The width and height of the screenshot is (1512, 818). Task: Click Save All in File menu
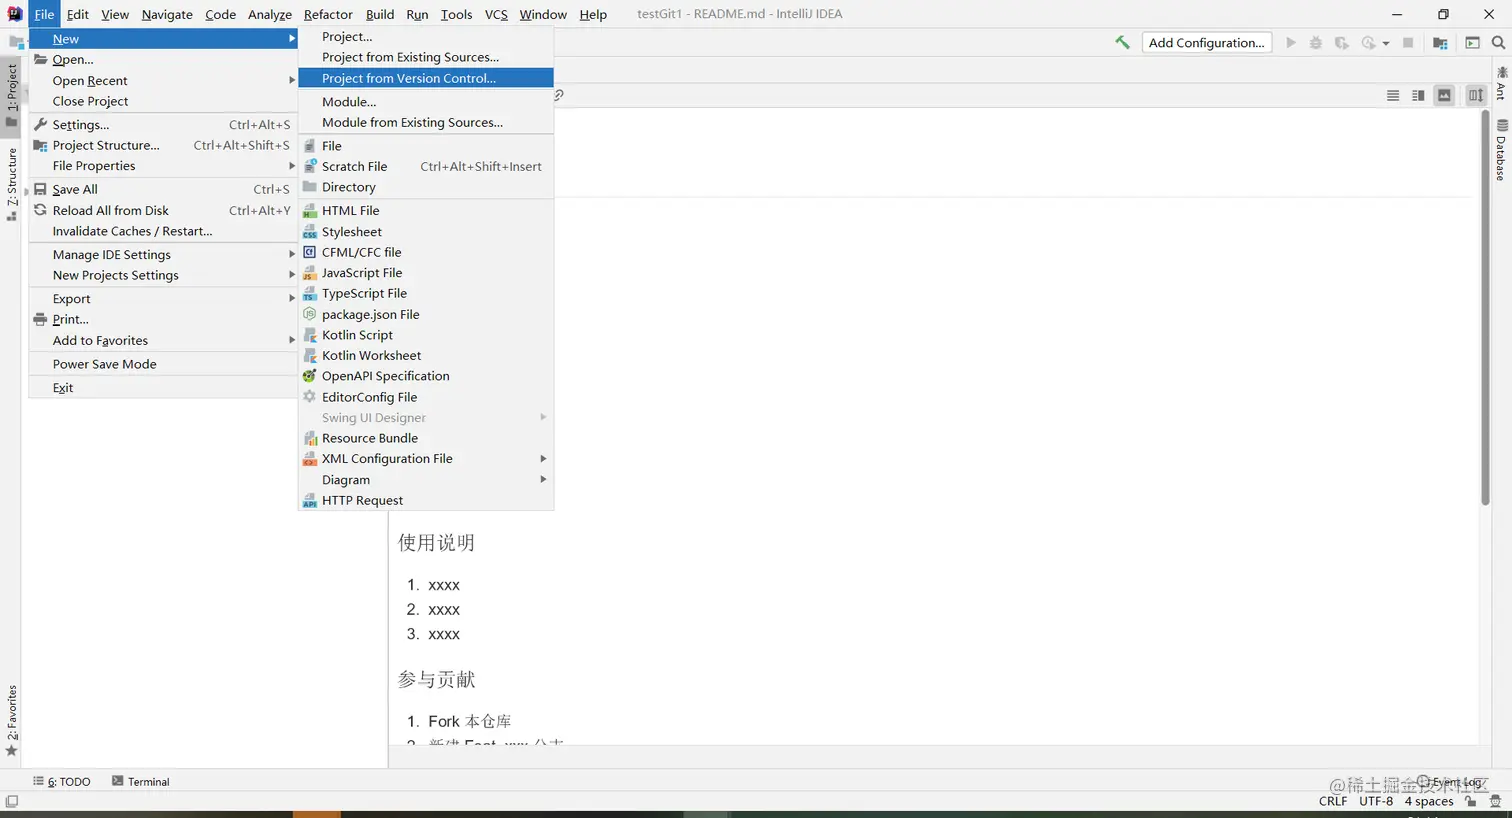[164, 189]
